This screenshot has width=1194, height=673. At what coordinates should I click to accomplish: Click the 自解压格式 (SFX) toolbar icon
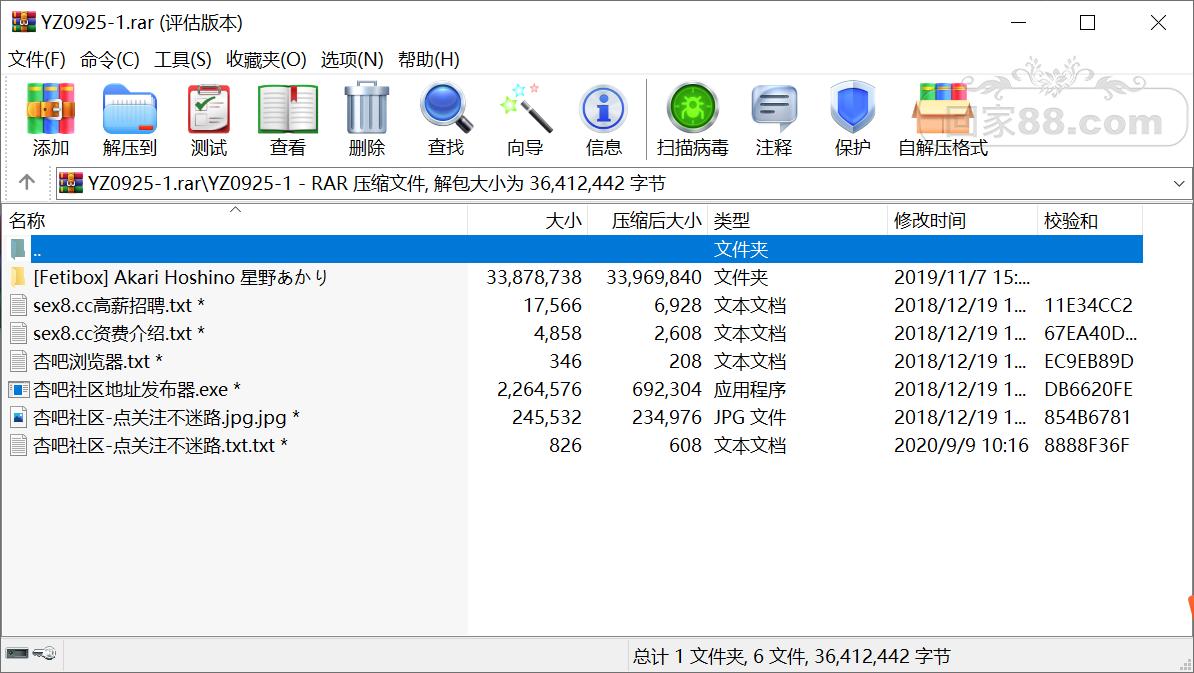pyautogui.click(x=943, y=109)
